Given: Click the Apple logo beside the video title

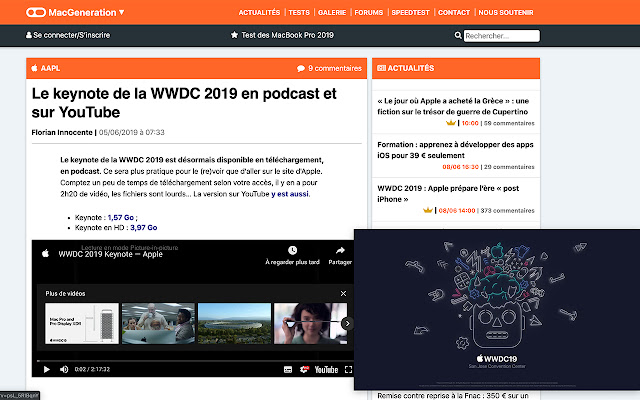Looking at the screenshot, I should [x=46, y=253].
